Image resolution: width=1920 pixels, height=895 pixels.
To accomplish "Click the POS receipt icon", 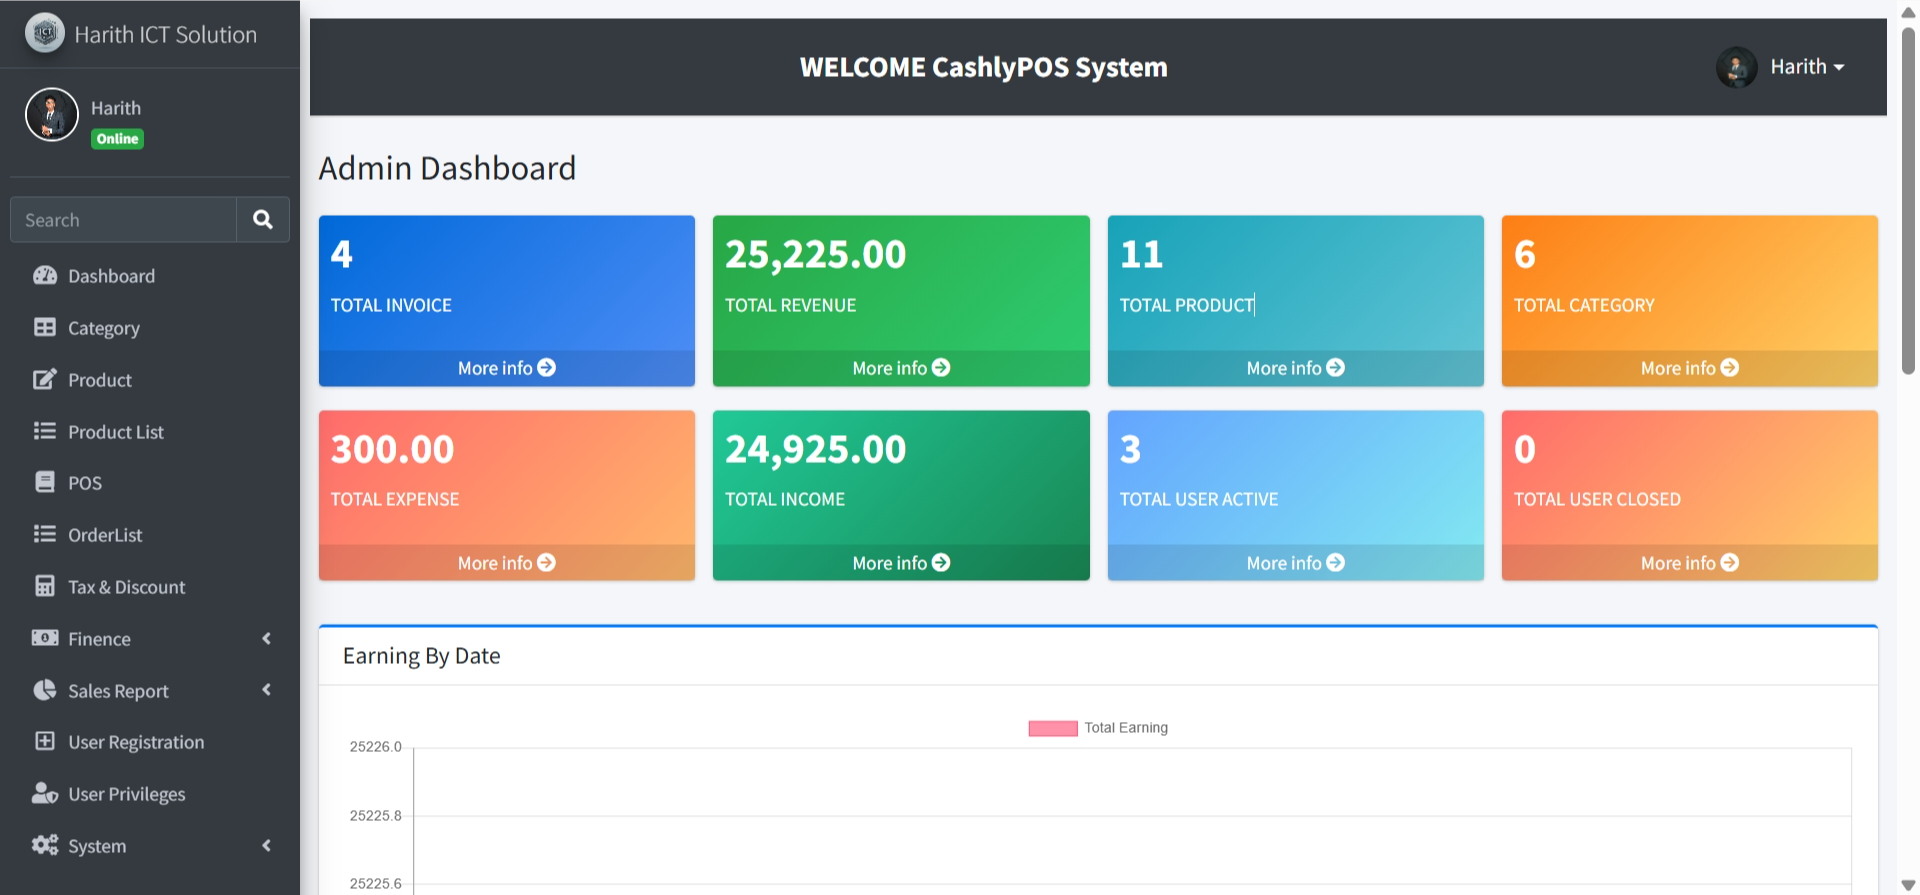I will 45,482.
